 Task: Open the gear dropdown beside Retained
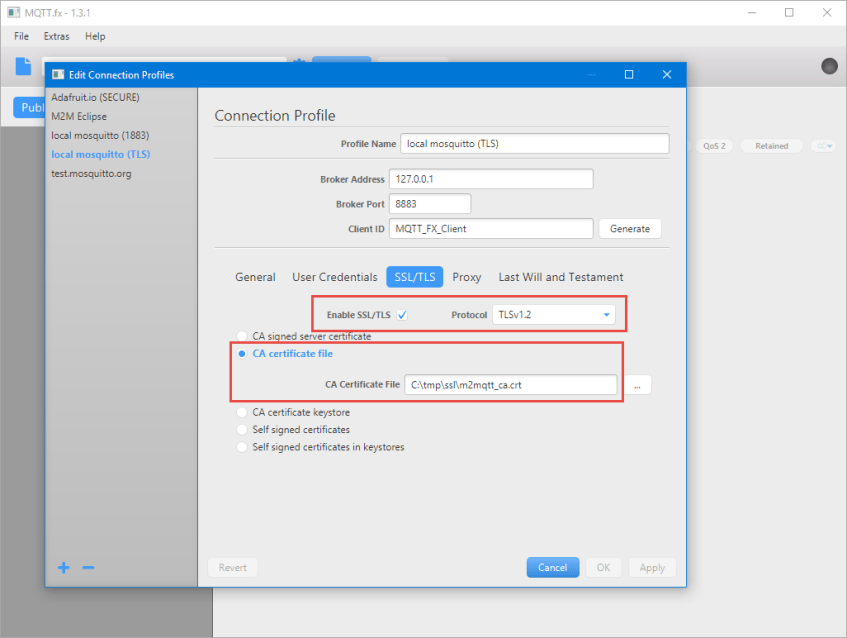click(x=823, y=145)
